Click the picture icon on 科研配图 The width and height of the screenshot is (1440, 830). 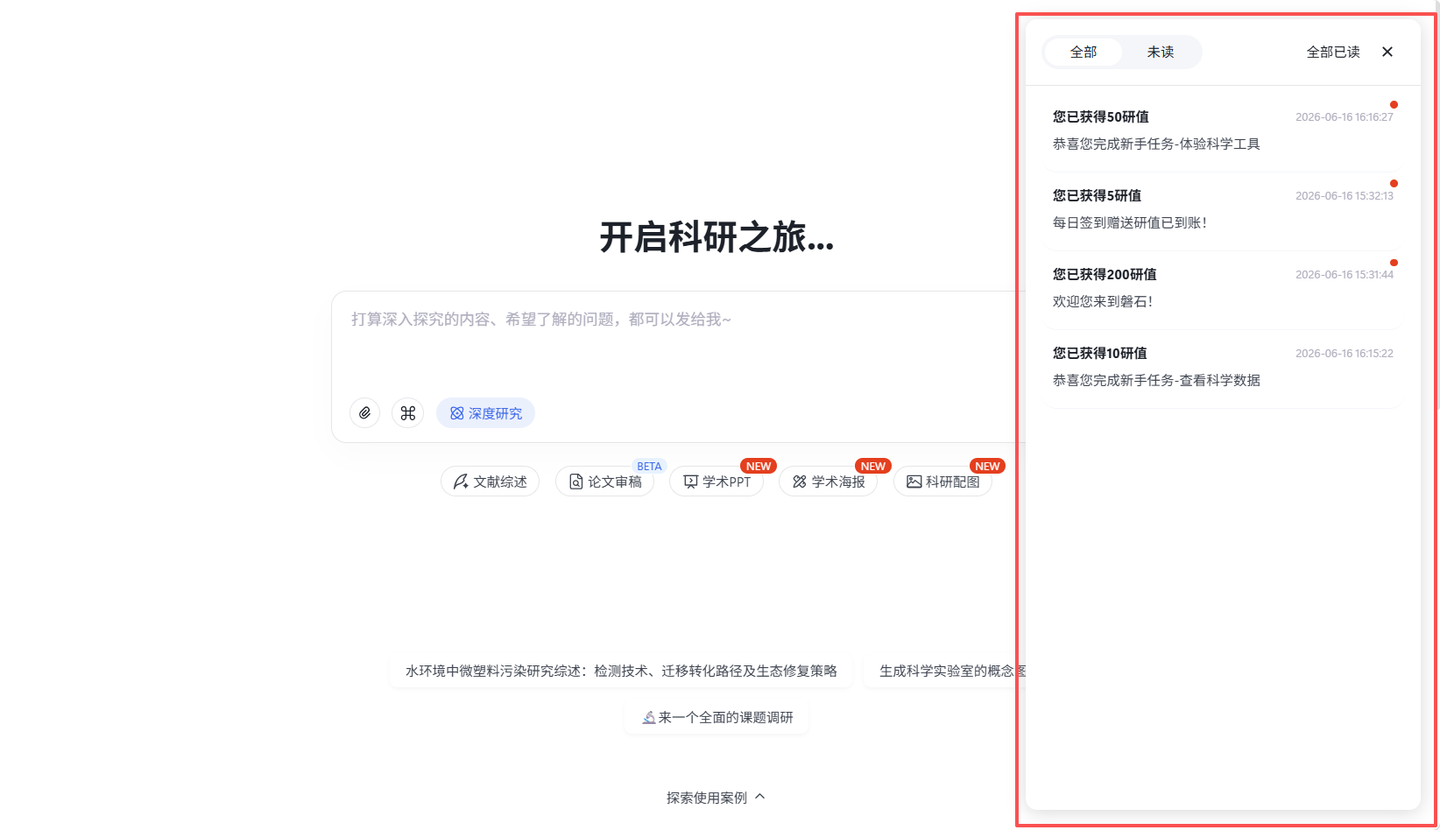click(914, 481)
